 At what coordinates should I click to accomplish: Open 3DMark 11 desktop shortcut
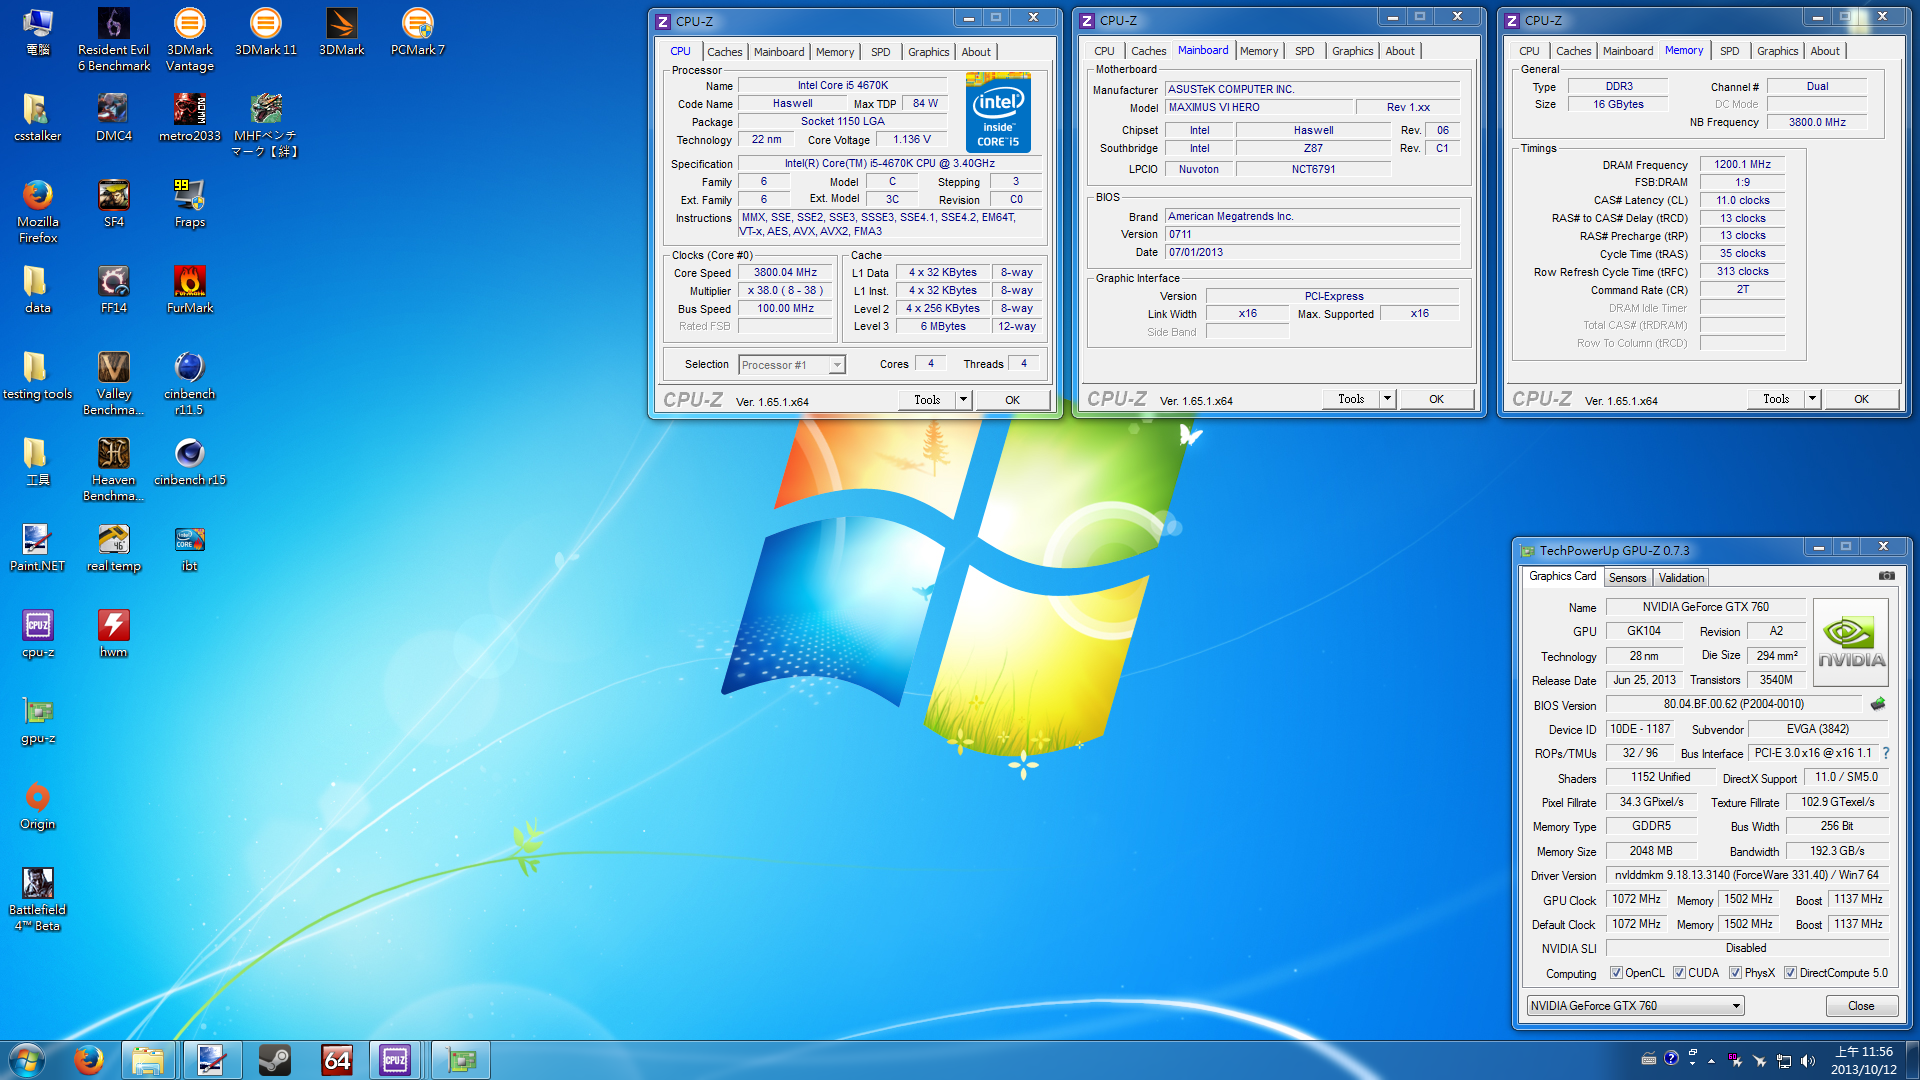pyautogui.click(x=265, y=32)
